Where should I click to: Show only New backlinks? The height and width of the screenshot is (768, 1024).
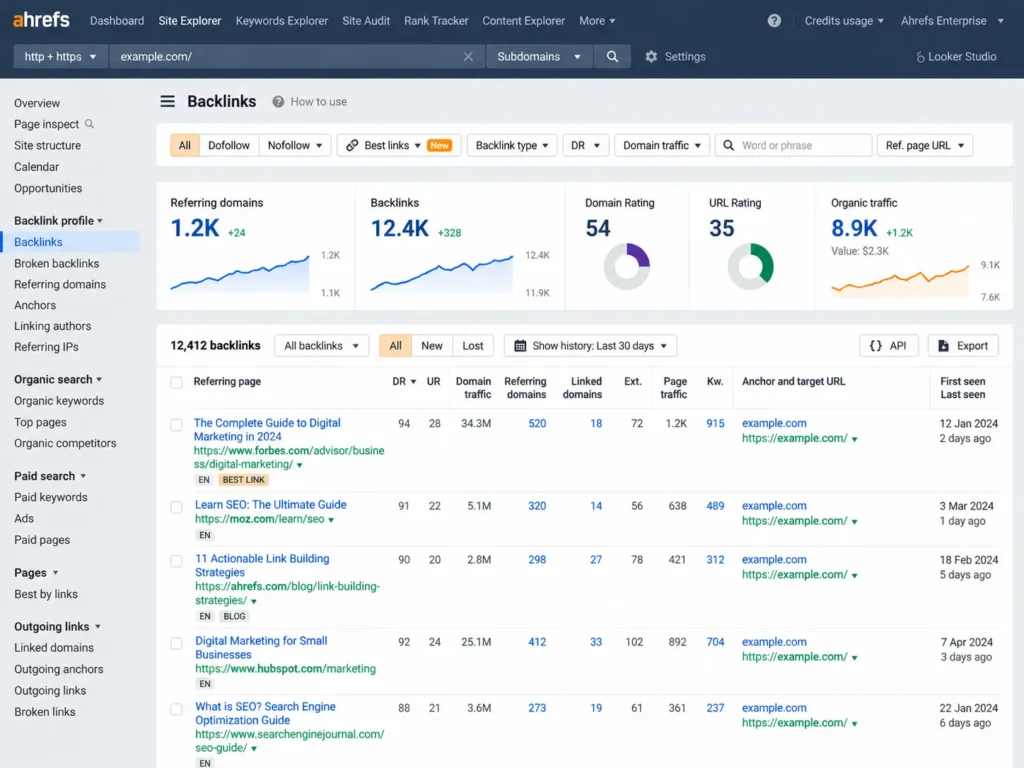(x=432, y=345)
